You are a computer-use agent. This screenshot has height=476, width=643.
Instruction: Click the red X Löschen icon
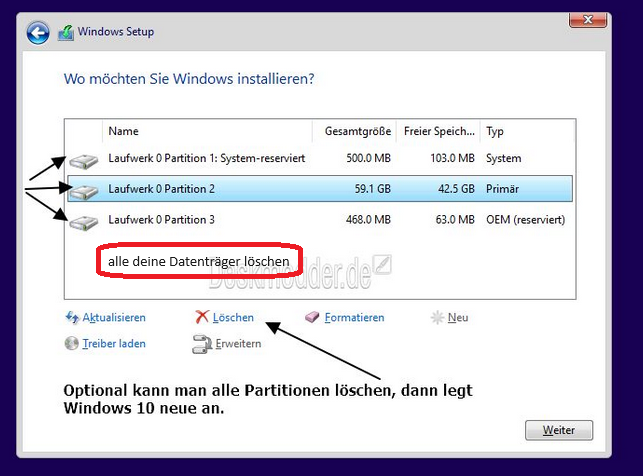coord(202,317)
